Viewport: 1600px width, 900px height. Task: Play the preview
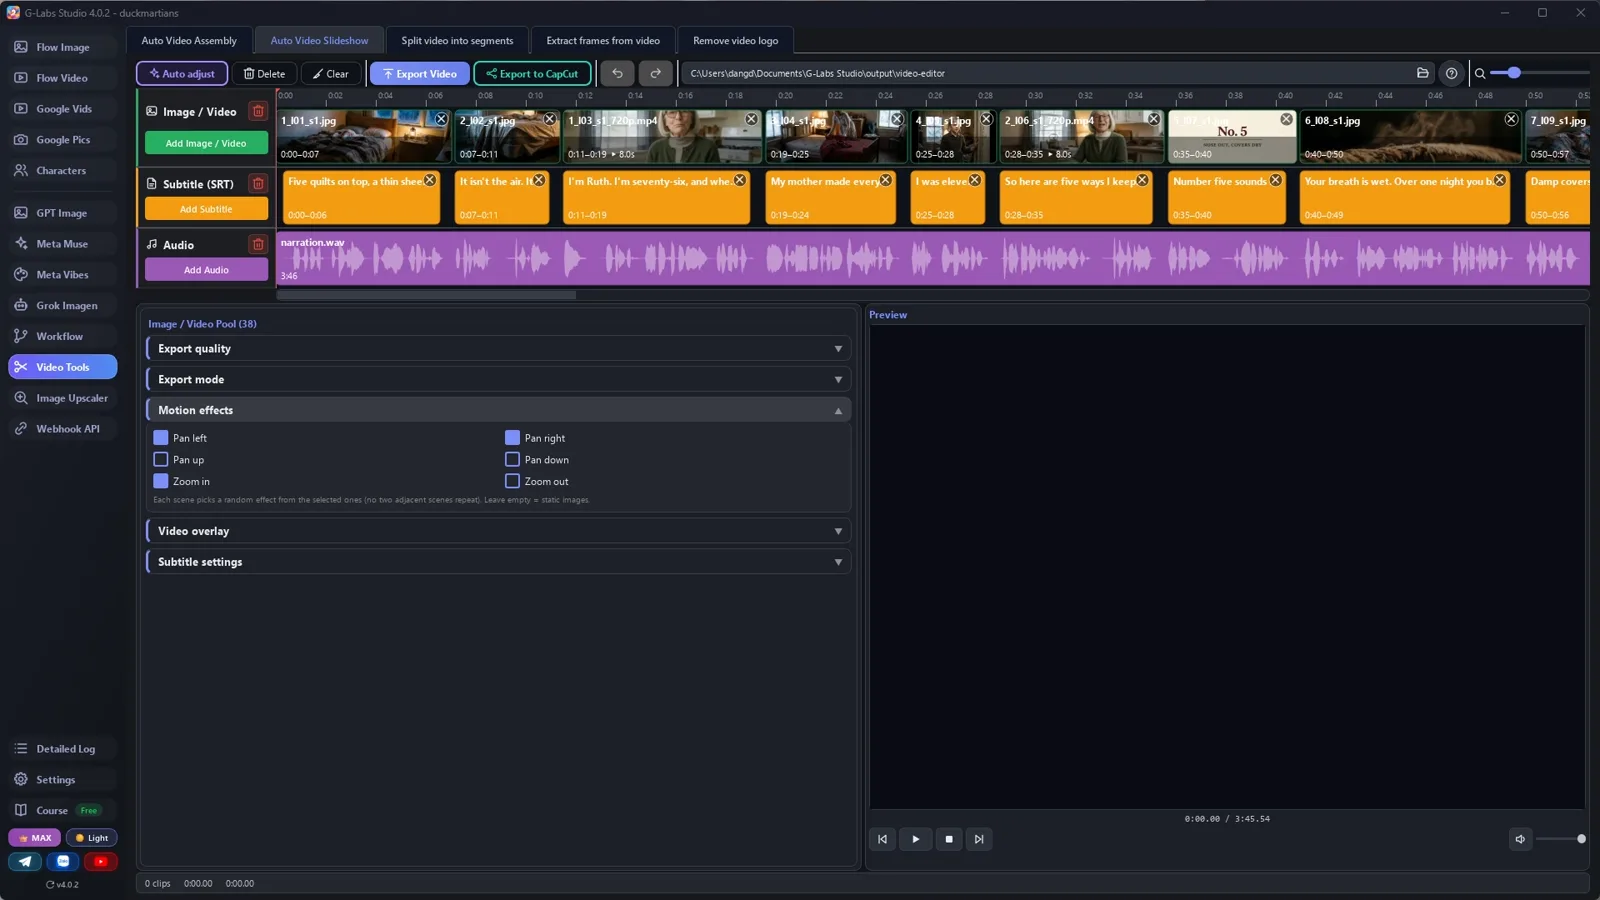915,839
